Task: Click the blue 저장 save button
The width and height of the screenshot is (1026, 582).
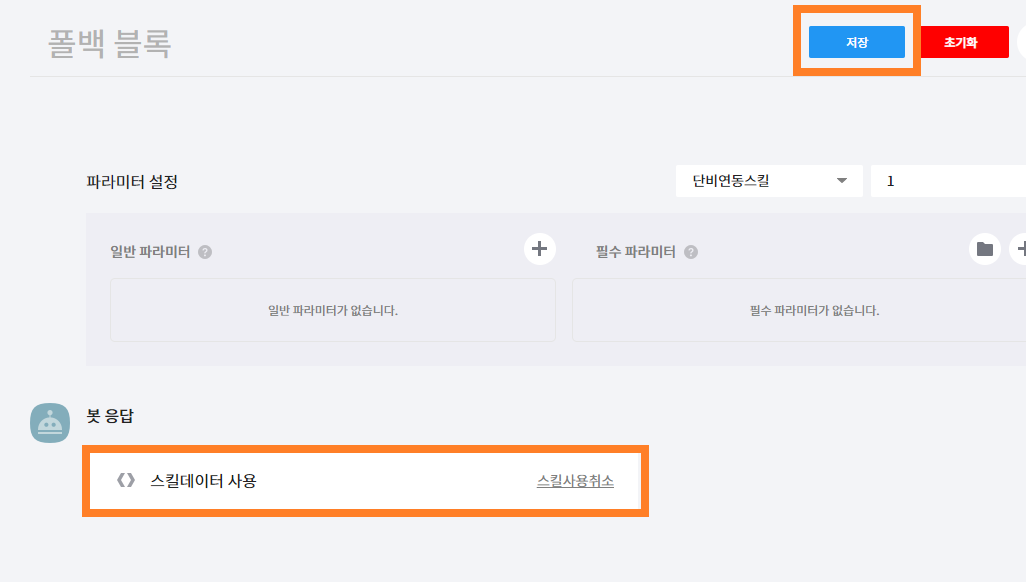Action: [x=857, y=42]
